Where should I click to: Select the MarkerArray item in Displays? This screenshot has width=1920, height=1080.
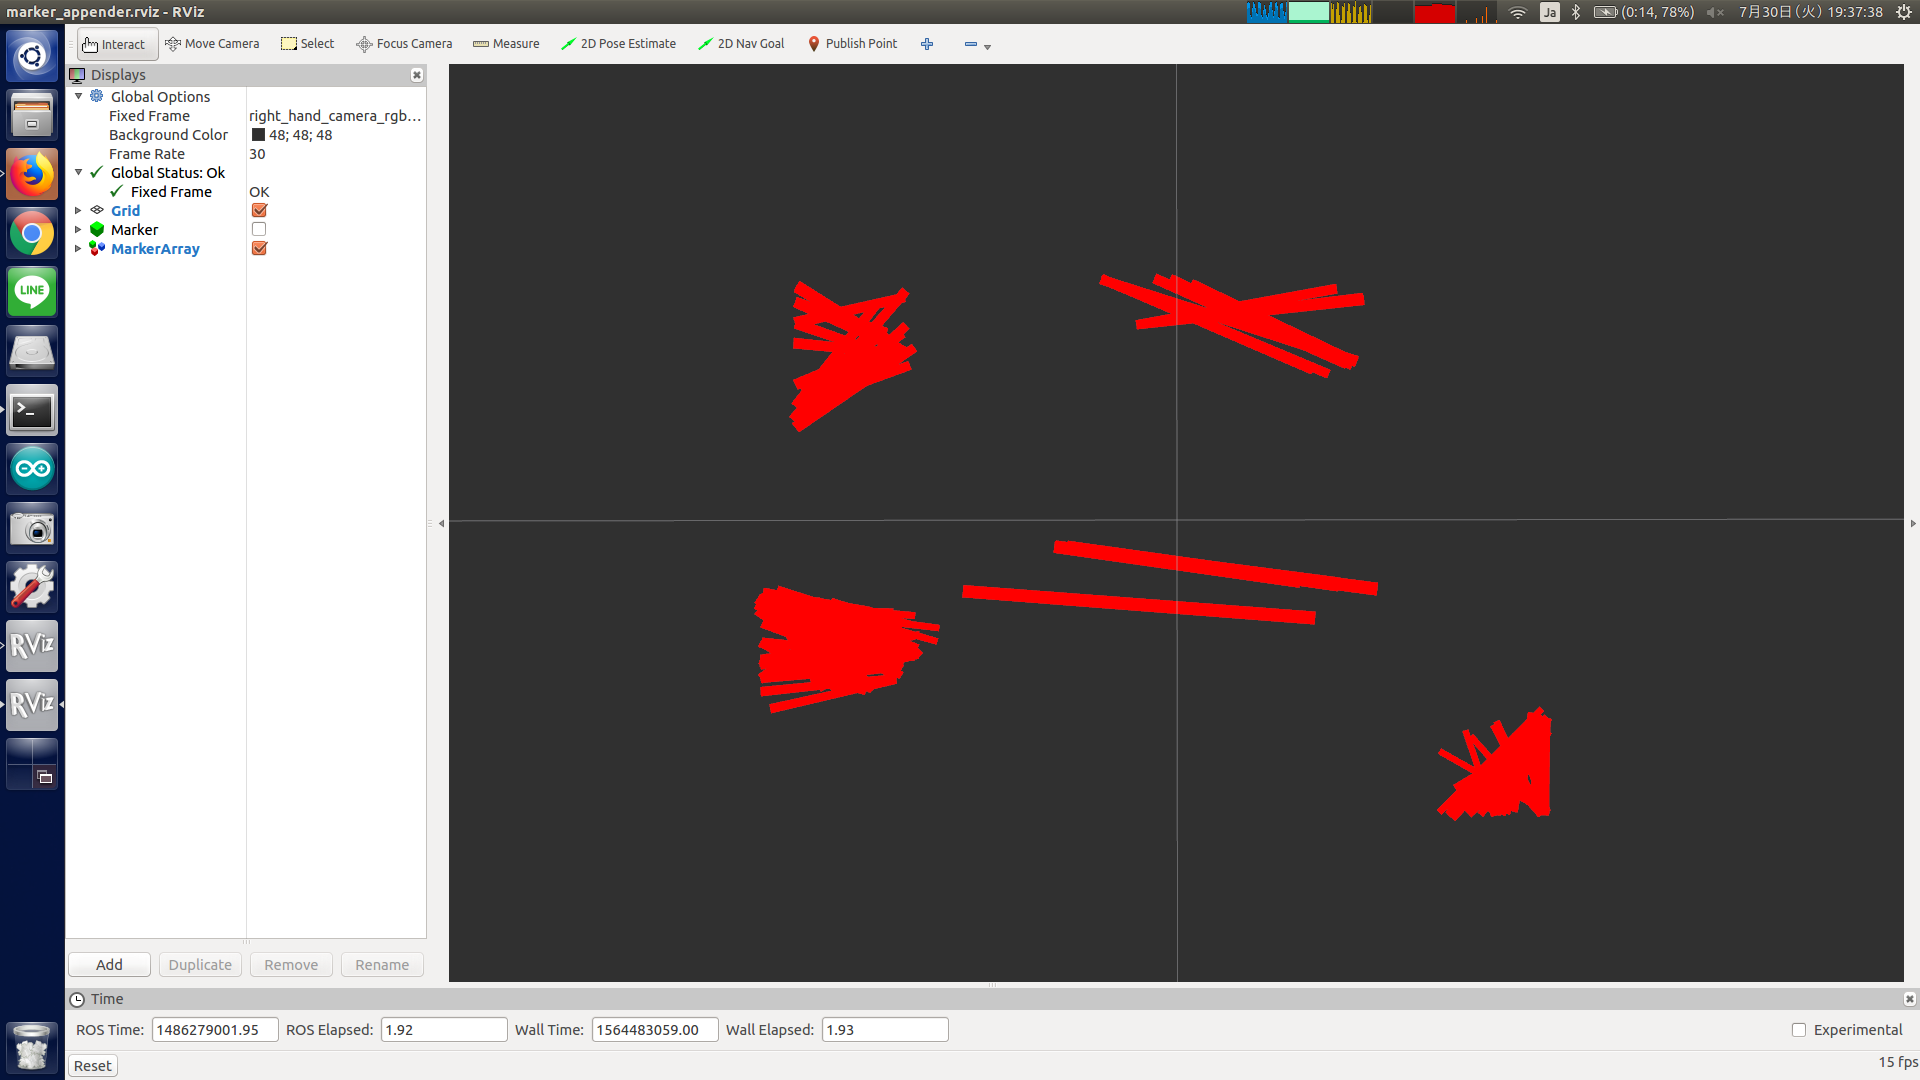point(155,248)
